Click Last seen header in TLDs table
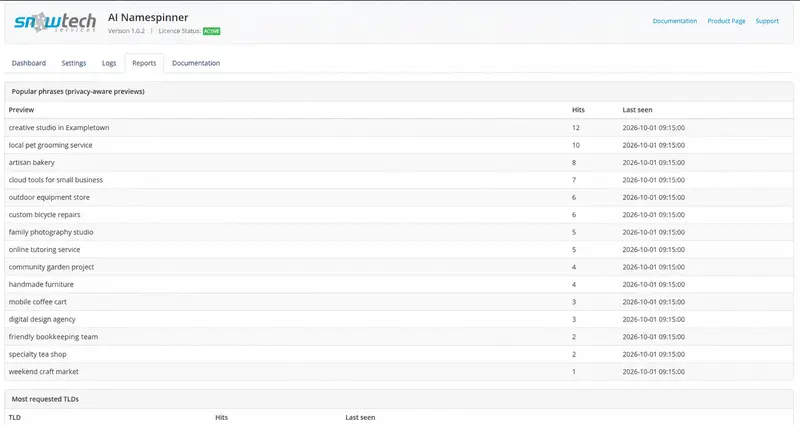This screenshot has width=800, height=425. coord(360,417)
